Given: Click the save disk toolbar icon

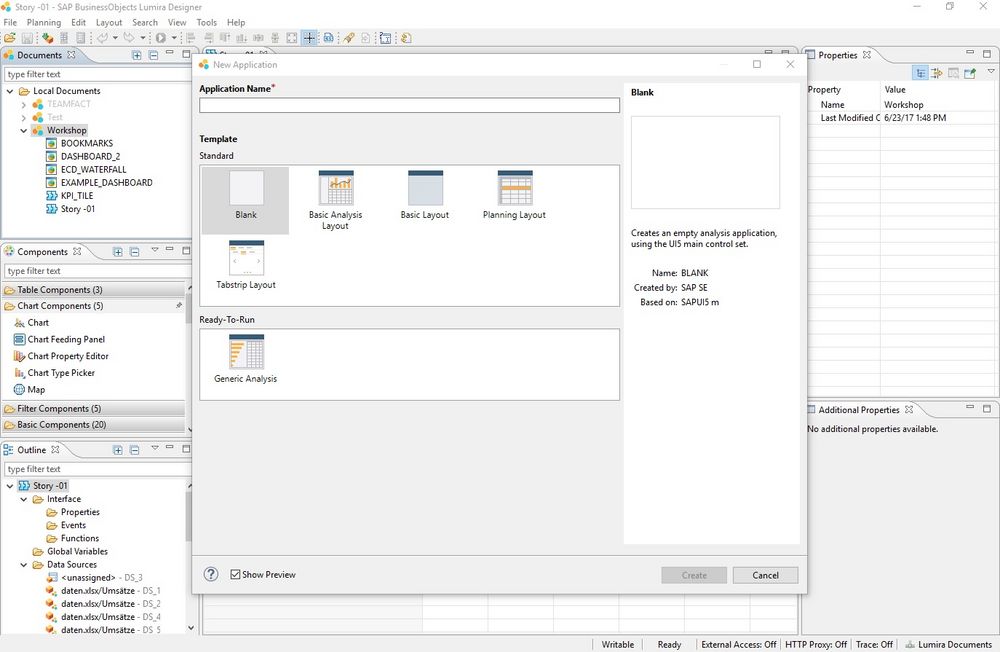Looking at the screenshot, I should coord(27,38).
